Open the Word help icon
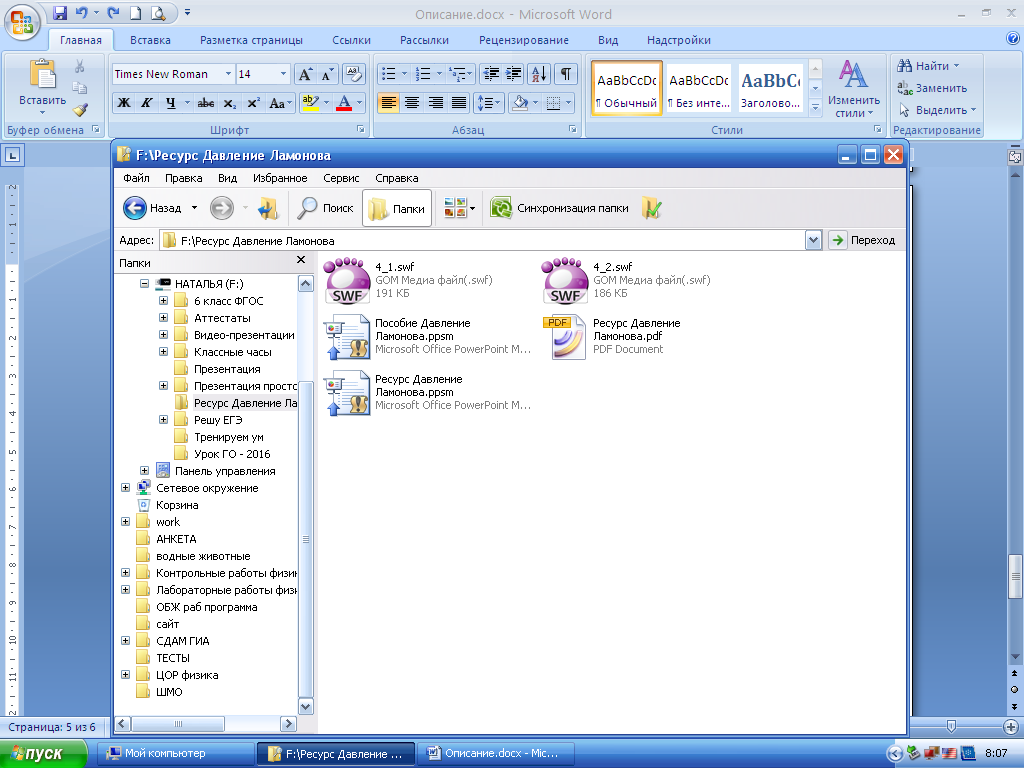The image size is (1024, 768). (1013, 39)
